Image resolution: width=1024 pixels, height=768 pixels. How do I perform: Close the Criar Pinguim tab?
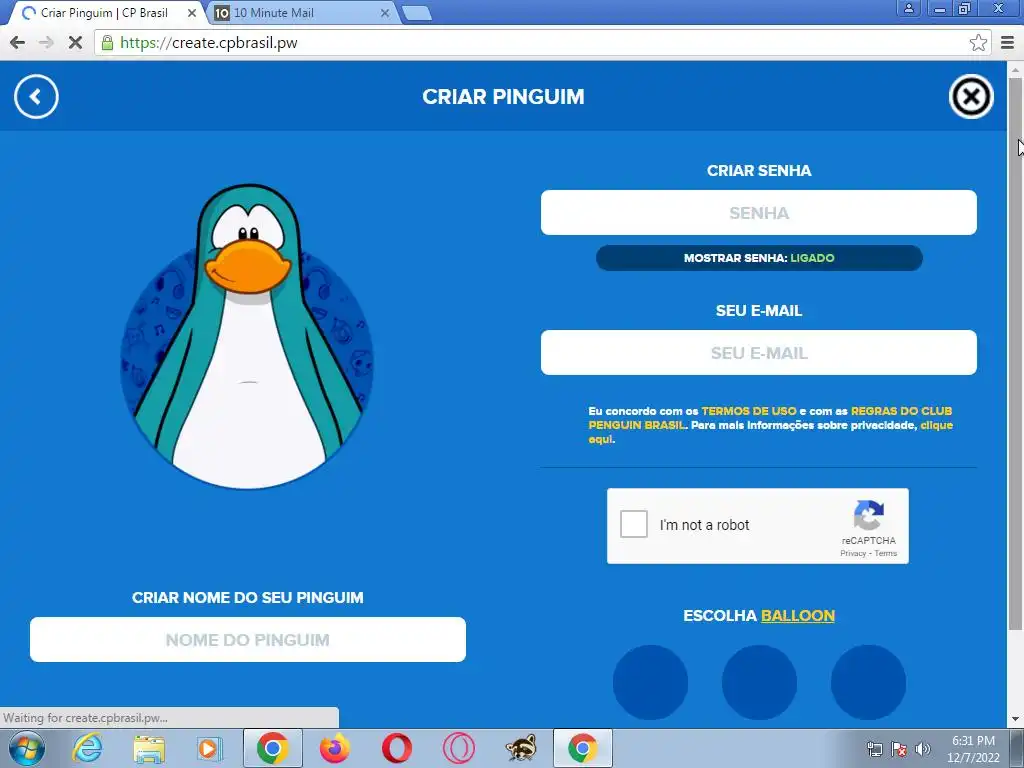(191, 12)
